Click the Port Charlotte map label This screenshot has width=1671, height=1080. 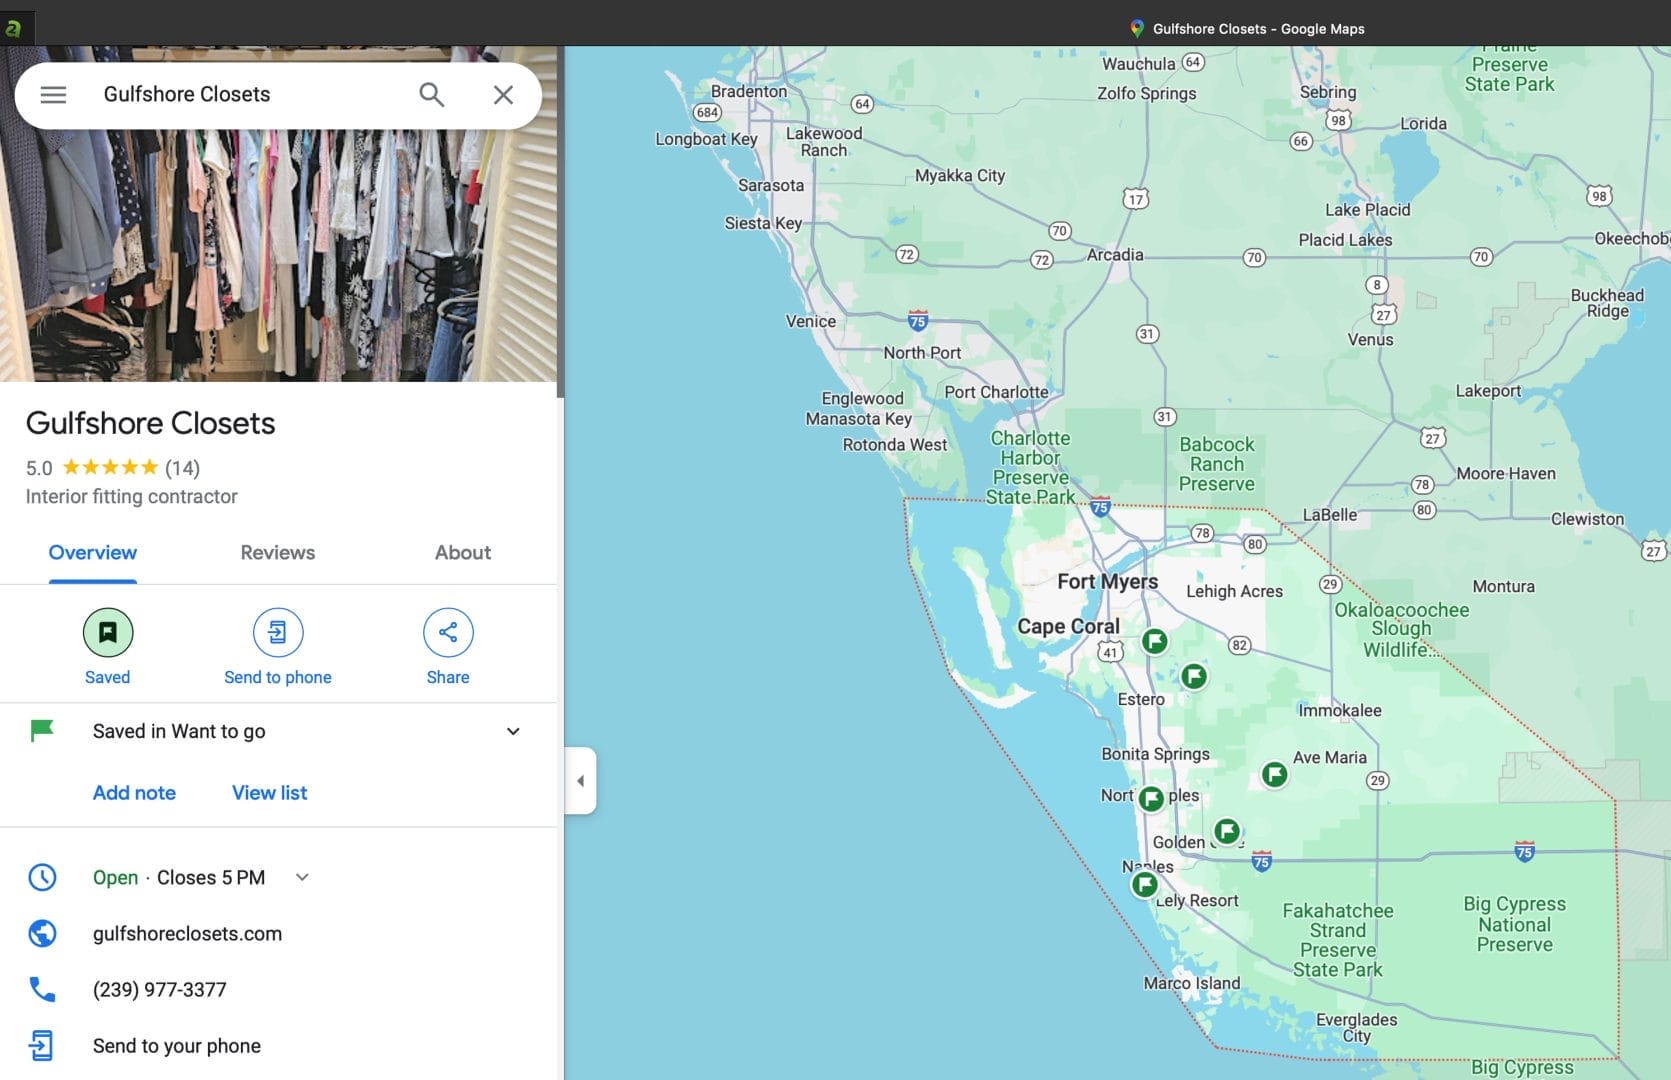pyautogui.click(x=997, y=393)
